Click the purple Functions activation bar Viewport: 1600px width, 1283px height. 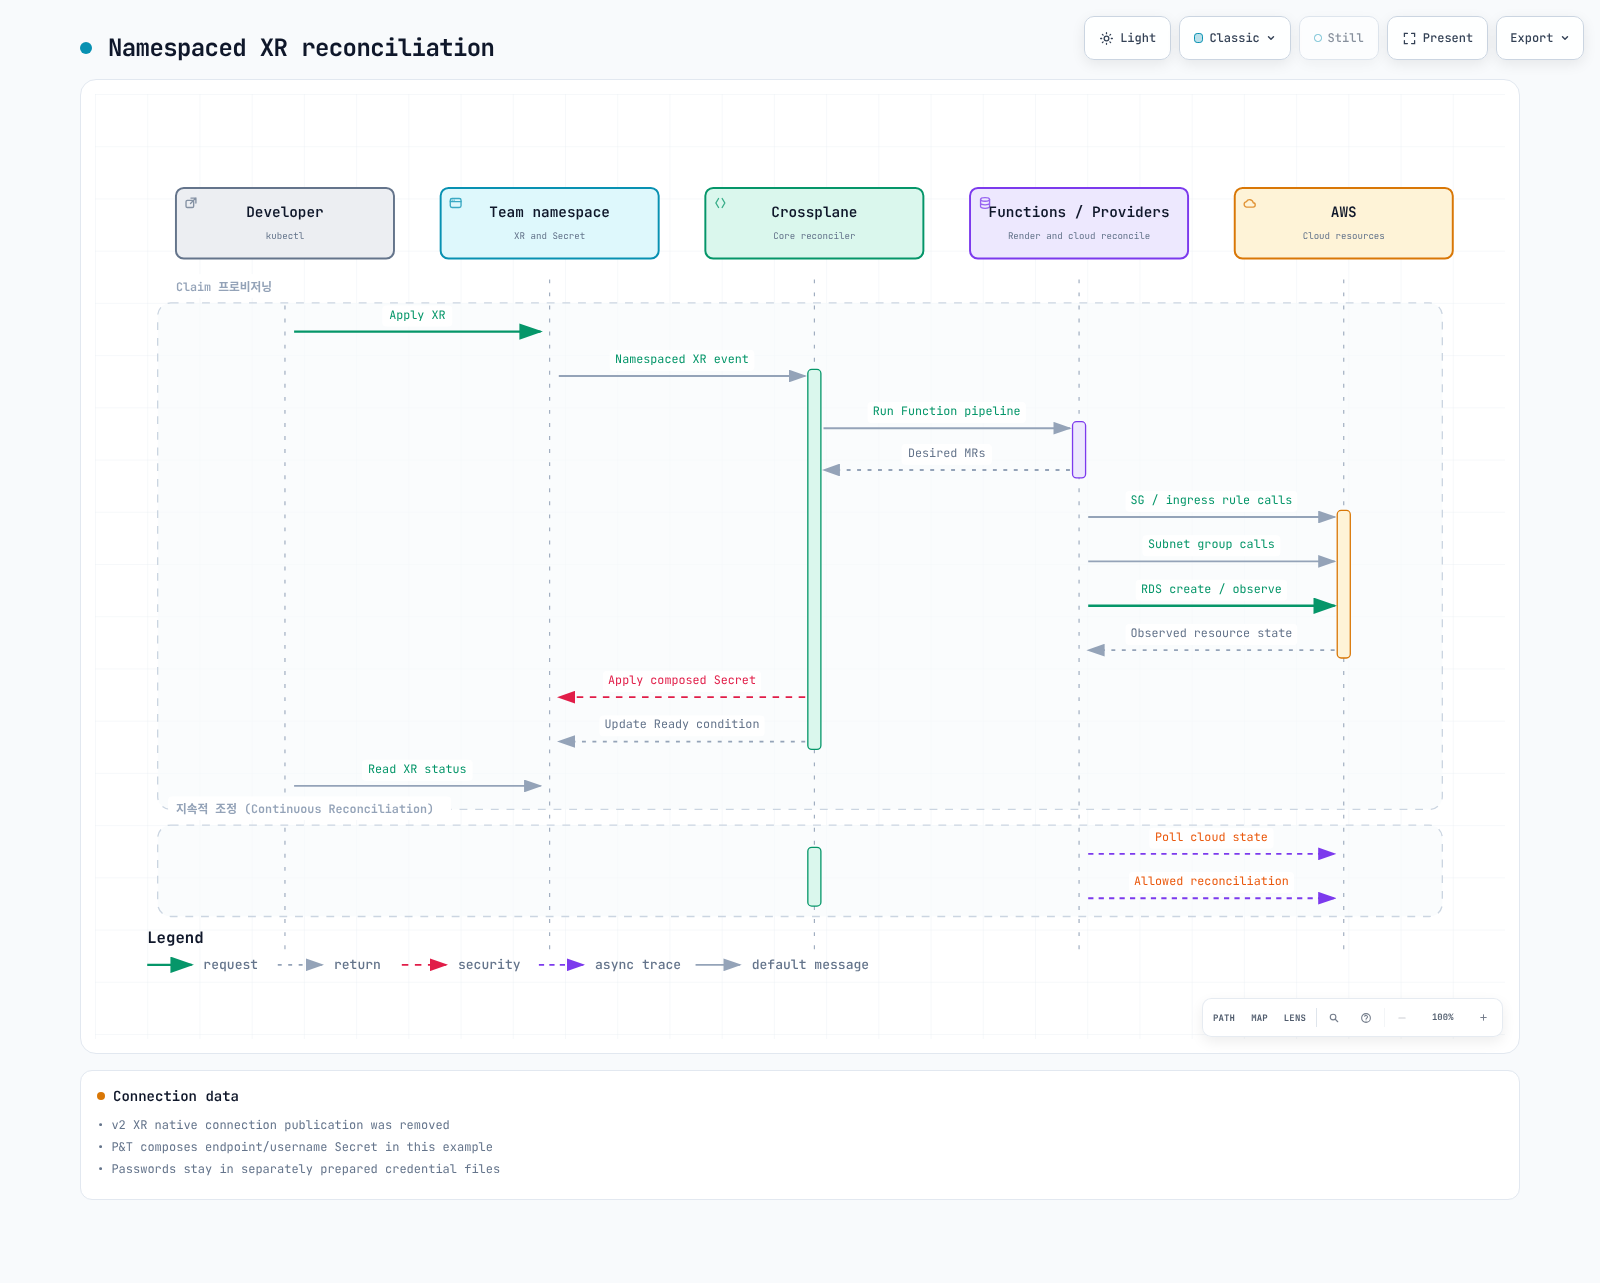click(x=1079, y=450)
